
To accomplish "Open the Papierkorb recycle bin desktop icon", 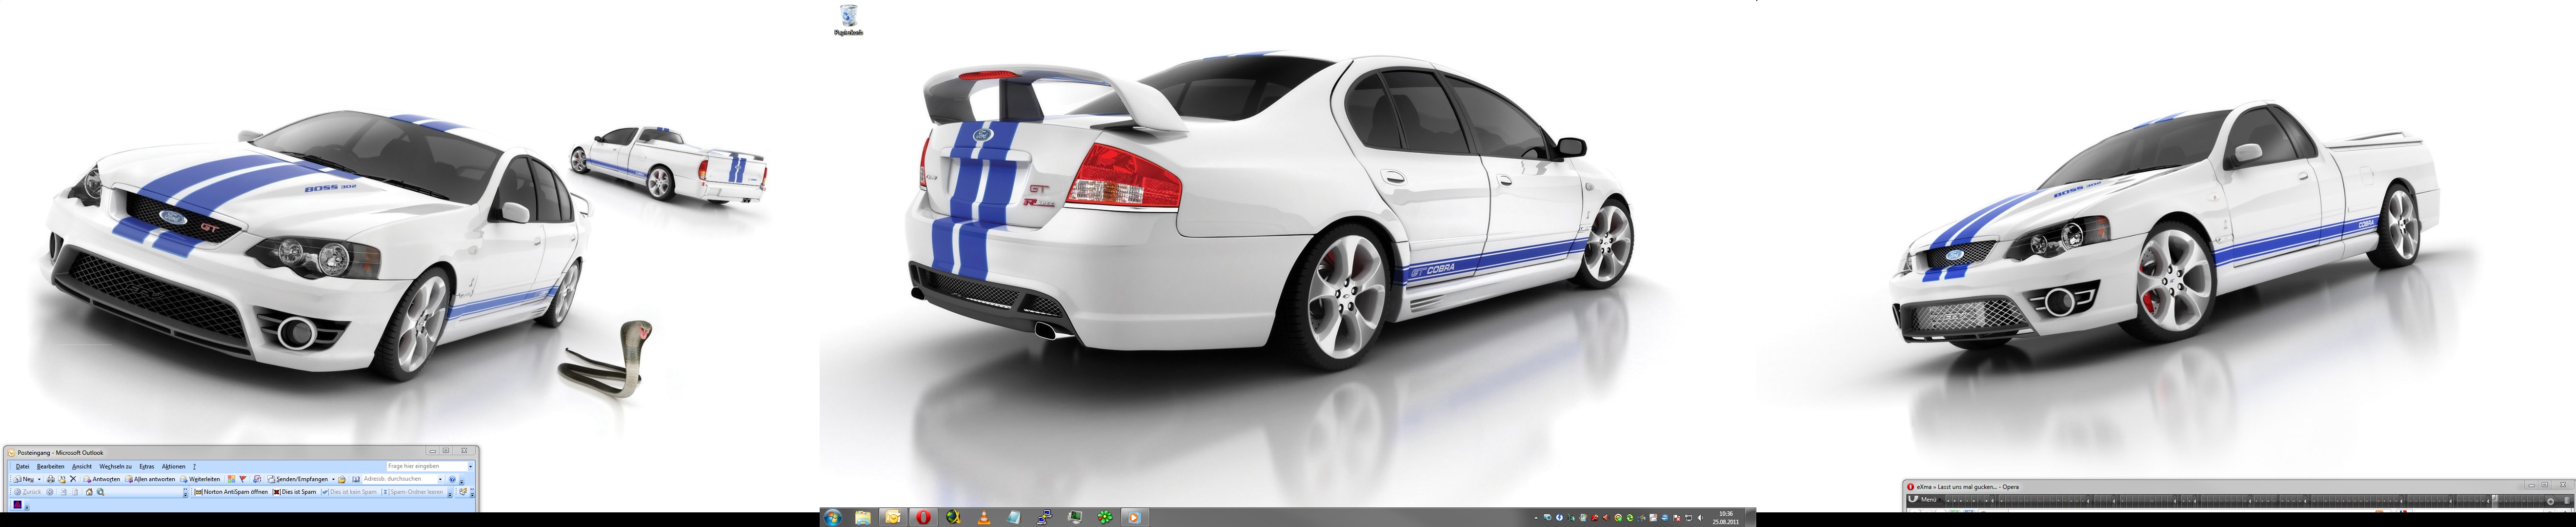I will pos(848,20).
